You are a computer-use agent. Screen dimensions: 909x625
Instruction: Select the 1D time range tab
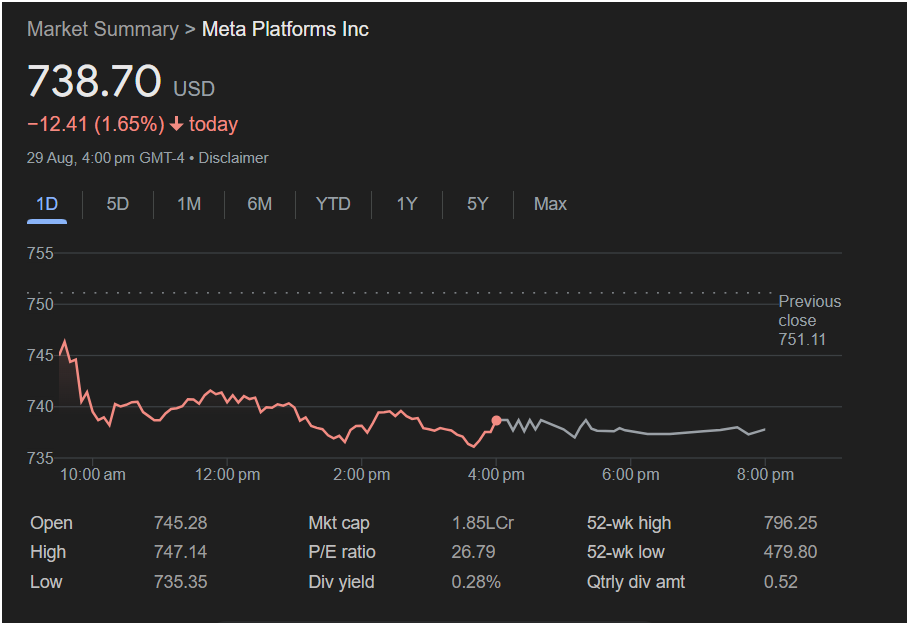tap(47, 204)
